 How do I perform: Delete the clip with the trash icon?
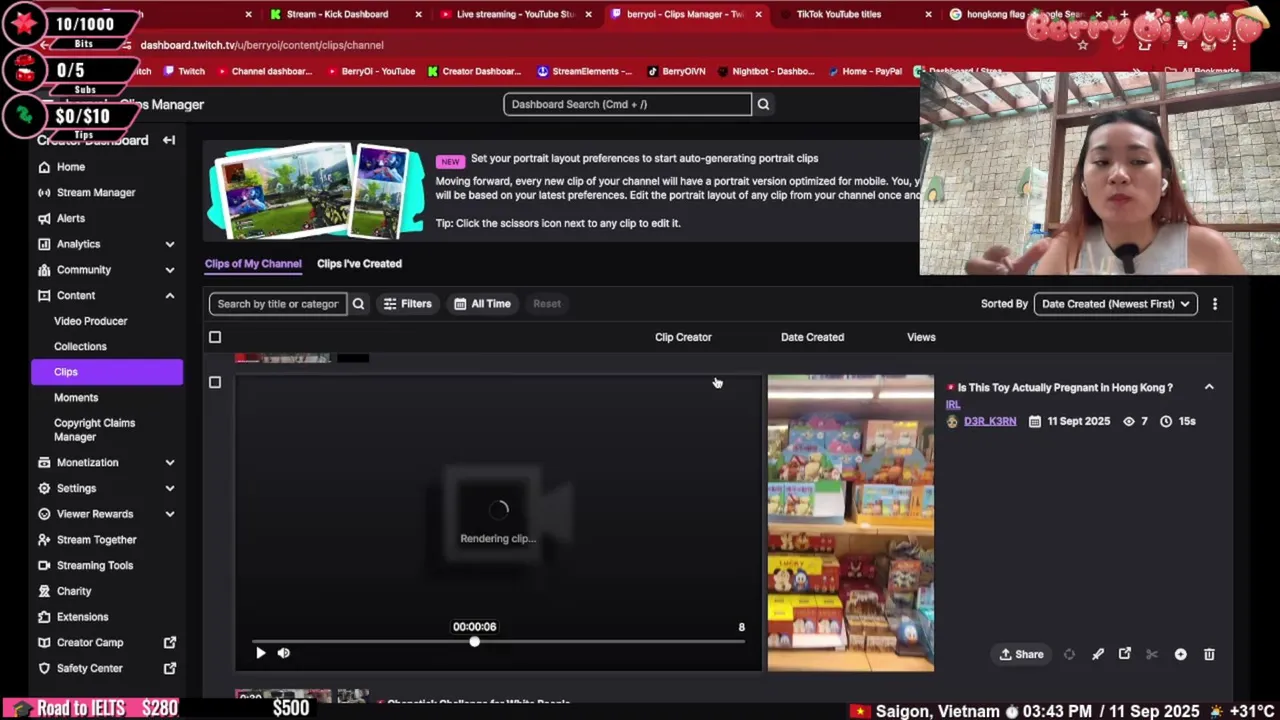[x=1209, y=654]
